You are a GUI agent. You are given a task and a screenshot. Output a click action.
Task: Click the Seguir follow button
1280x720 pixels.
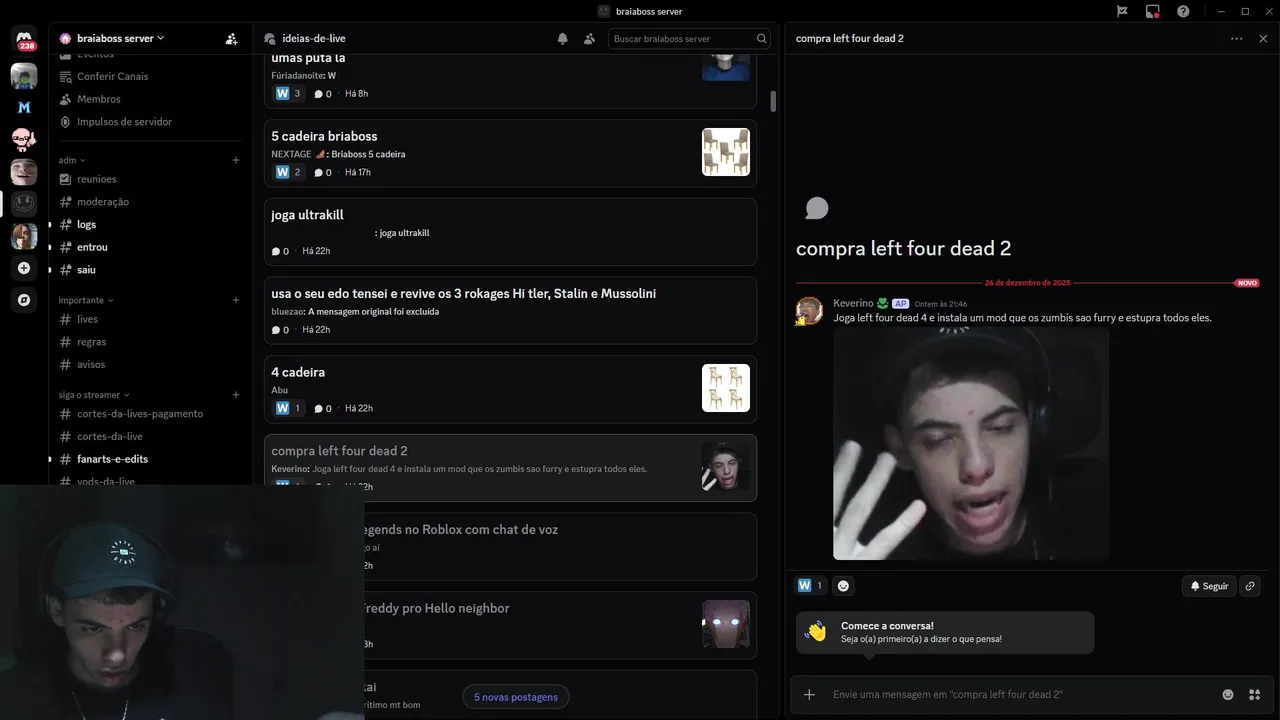(x=1208, y=586)
